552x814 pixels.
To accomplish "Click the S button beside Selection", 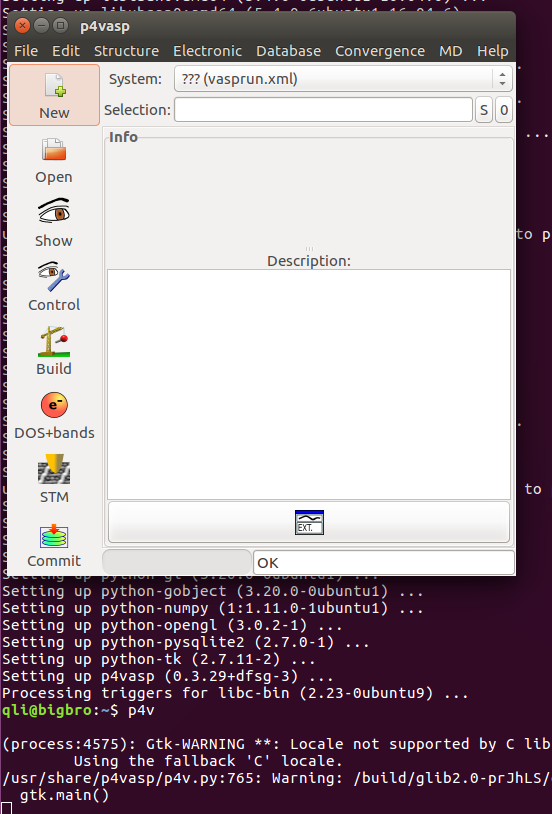I will click(484, 110).
